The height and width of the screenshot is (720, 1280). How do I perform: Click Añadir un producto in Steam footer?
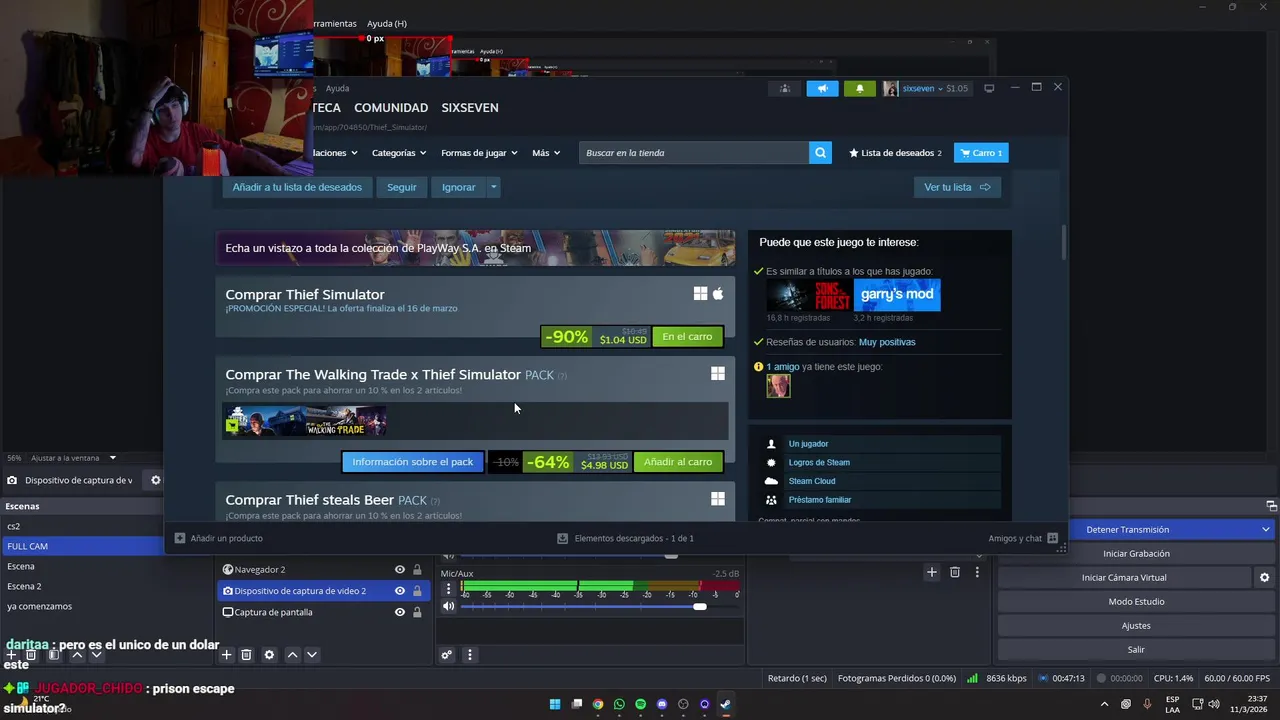pos(219,538)
